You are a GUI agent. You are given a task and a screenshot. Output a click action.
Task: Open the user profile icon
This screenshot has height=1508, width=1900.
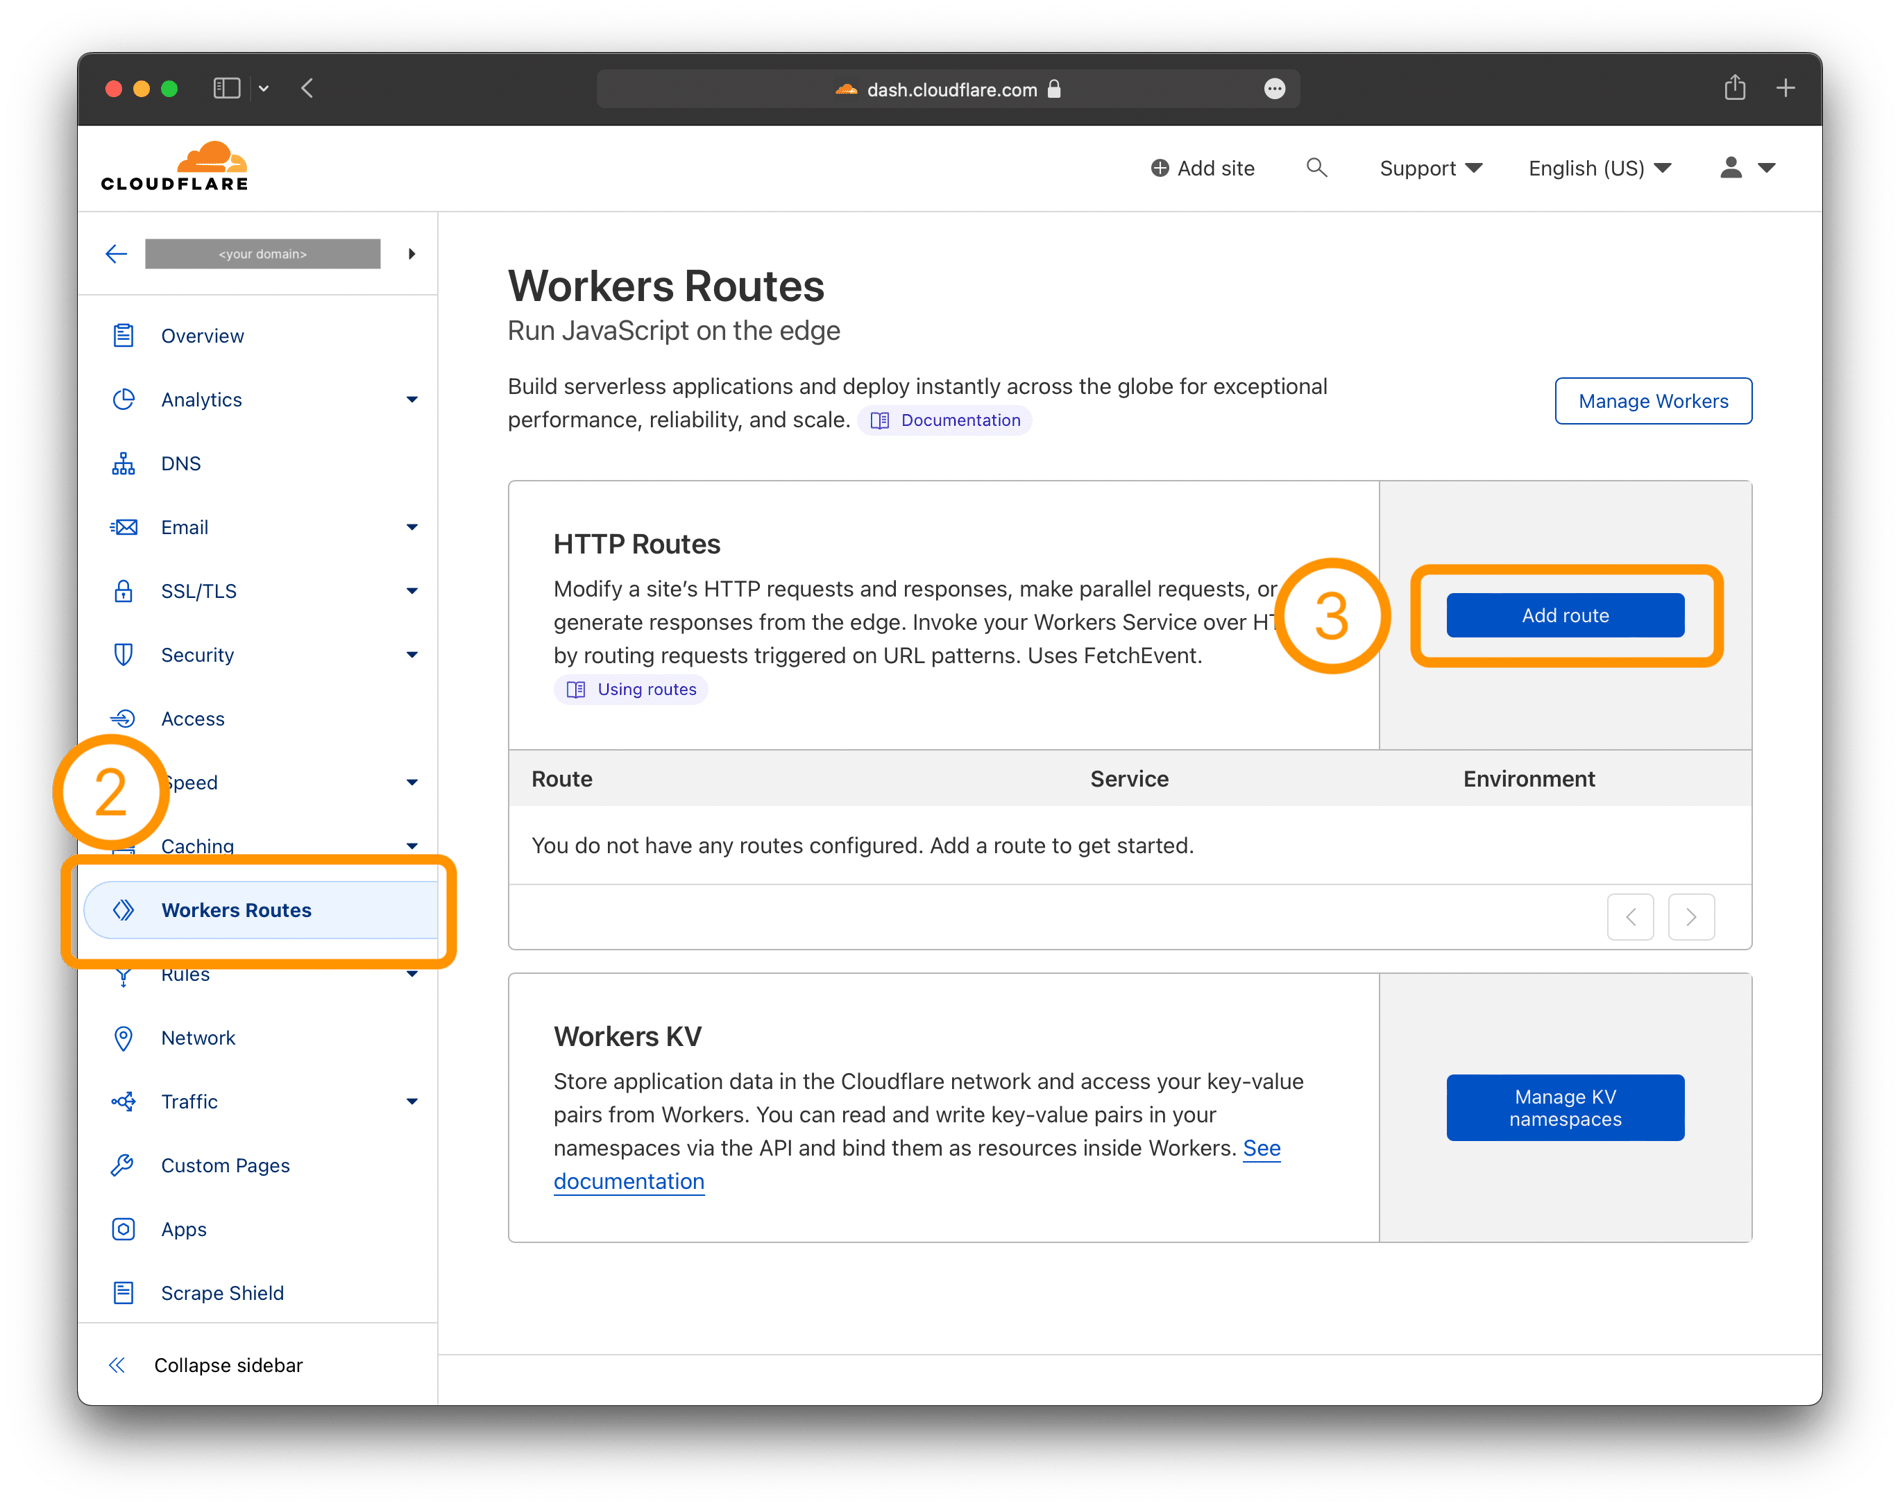coord(1729,167)
